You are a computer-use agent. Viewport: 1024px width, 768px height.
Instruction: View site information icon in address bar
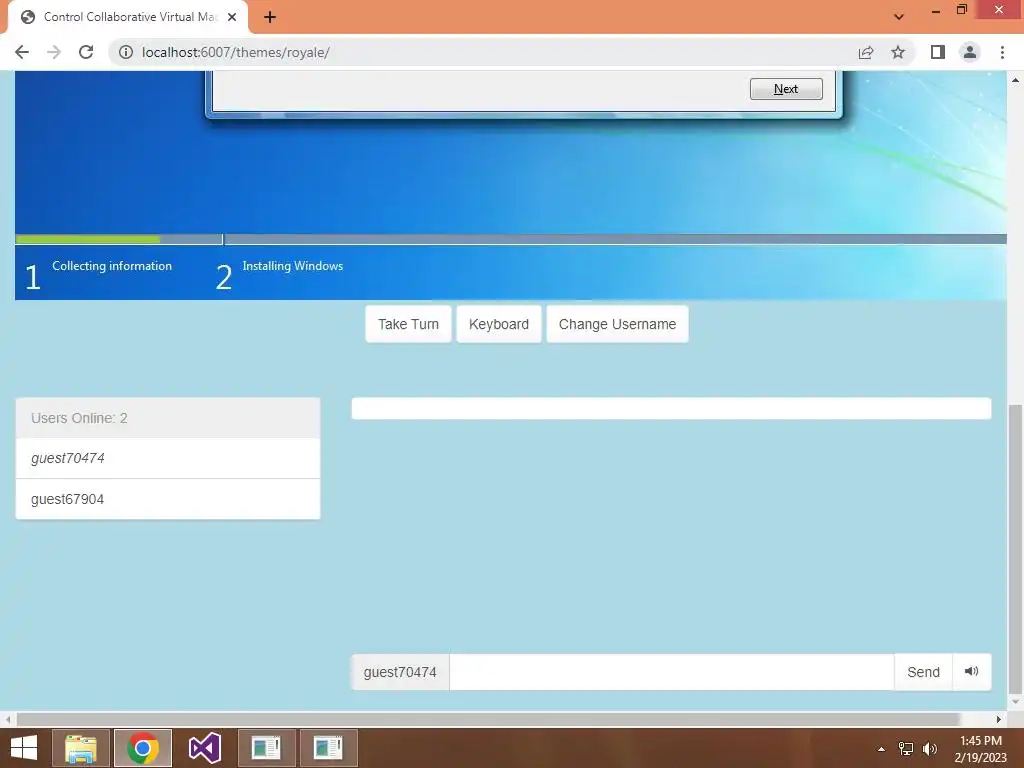(126, 52)
